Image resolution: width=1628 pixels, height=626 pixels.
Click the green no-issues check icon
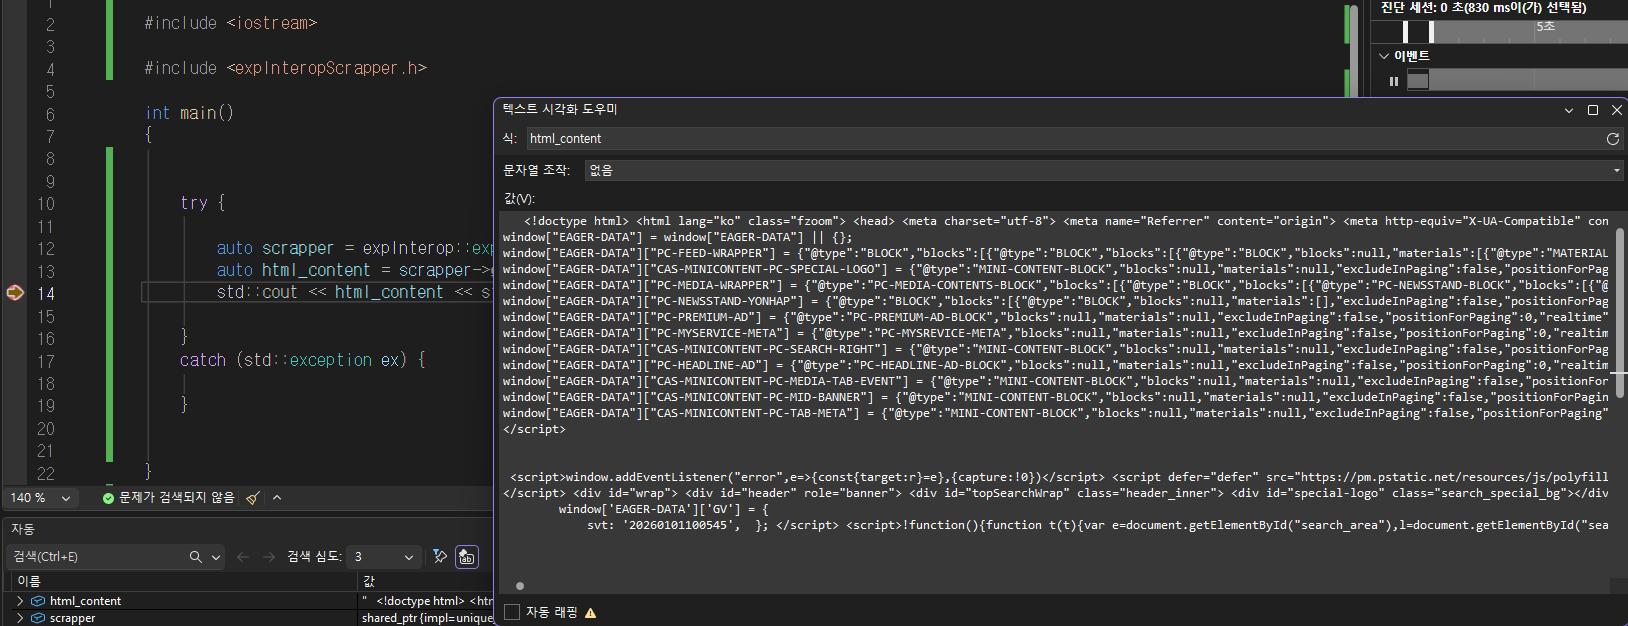click(108, 498)
